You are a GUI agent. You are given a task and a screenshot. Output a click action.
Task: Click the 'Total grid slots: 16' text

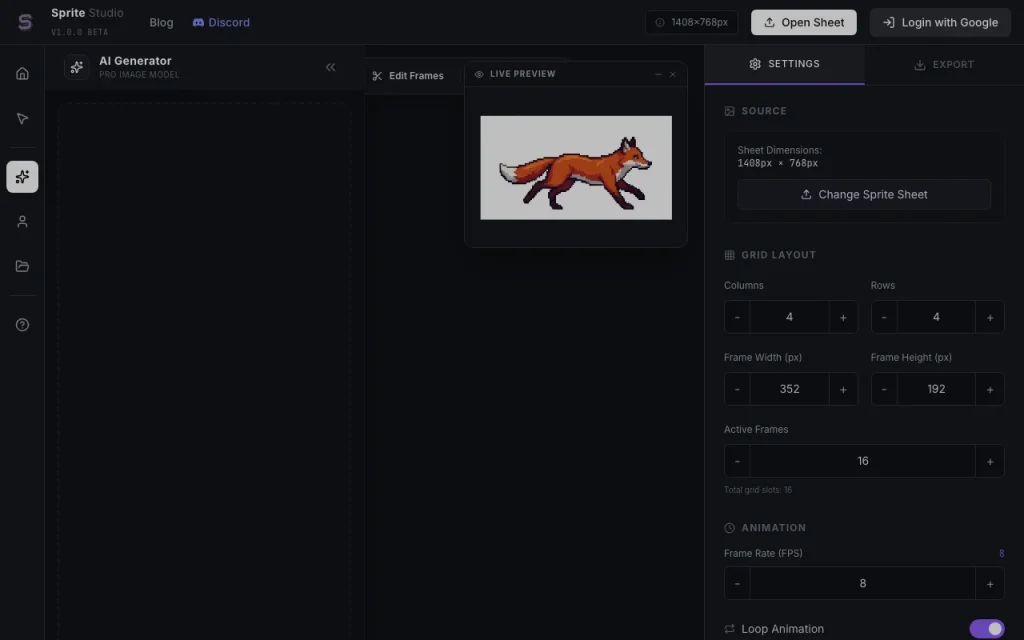pyautogui.click(x=758, y=490)
